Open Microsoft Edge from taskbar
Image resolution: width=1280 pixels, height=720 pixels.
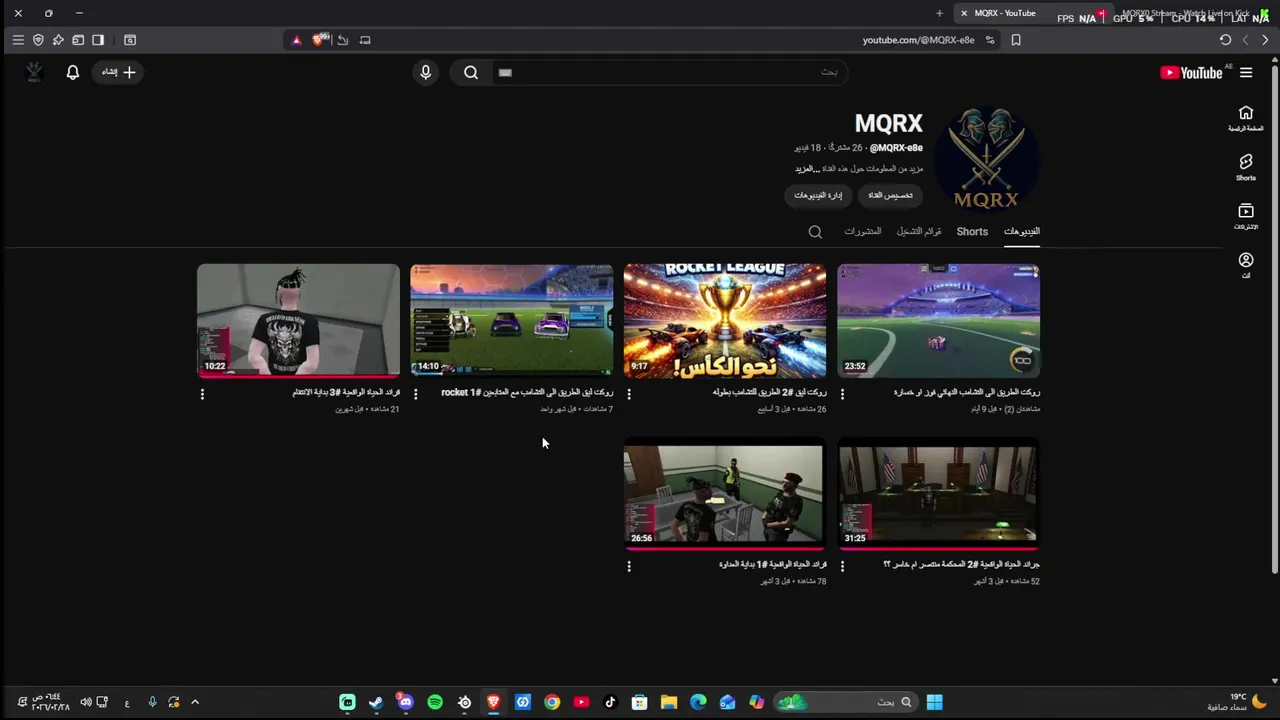[x=698, y=702]
